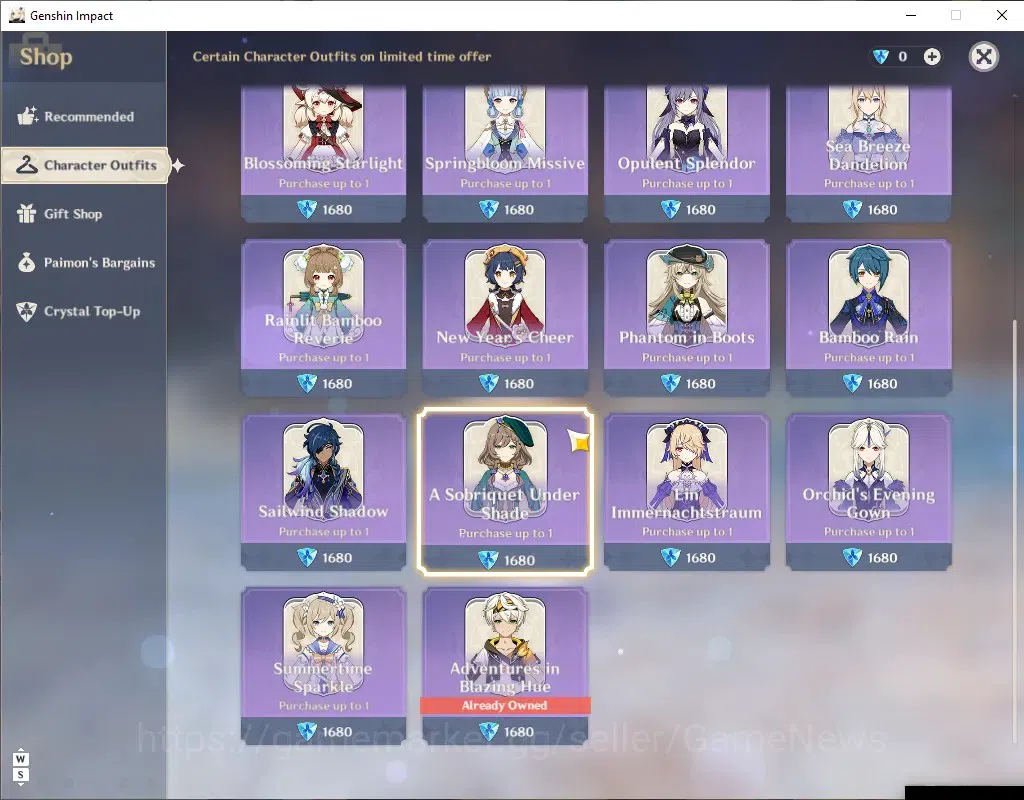Image resolution: width=1024 pixels, height=800 pixels.
Task: Click the 1680 price of Phantom in Boots
Action: point(700,383)
